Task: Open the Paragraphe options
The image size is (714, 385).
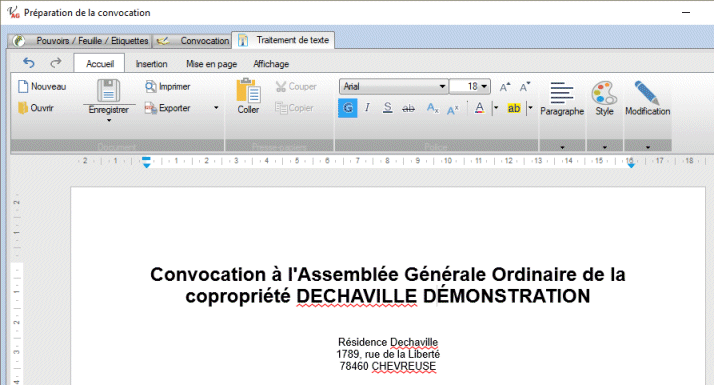Action: 562,98
